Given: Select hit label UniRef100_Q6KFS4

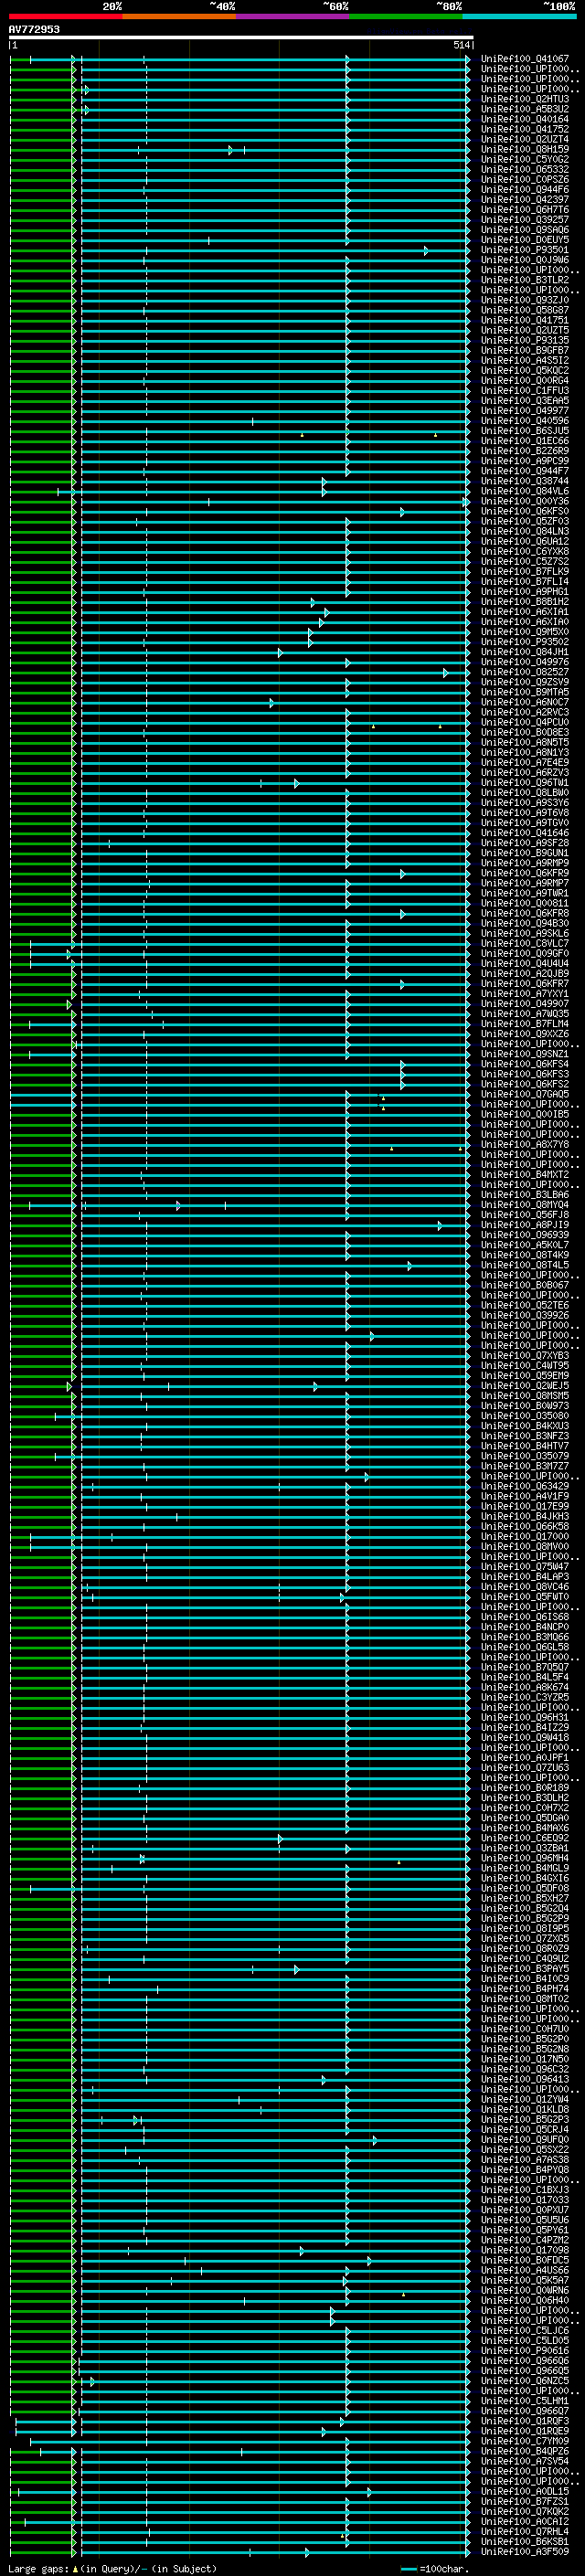Looking at the screenshot, I should pos(525,1063).
